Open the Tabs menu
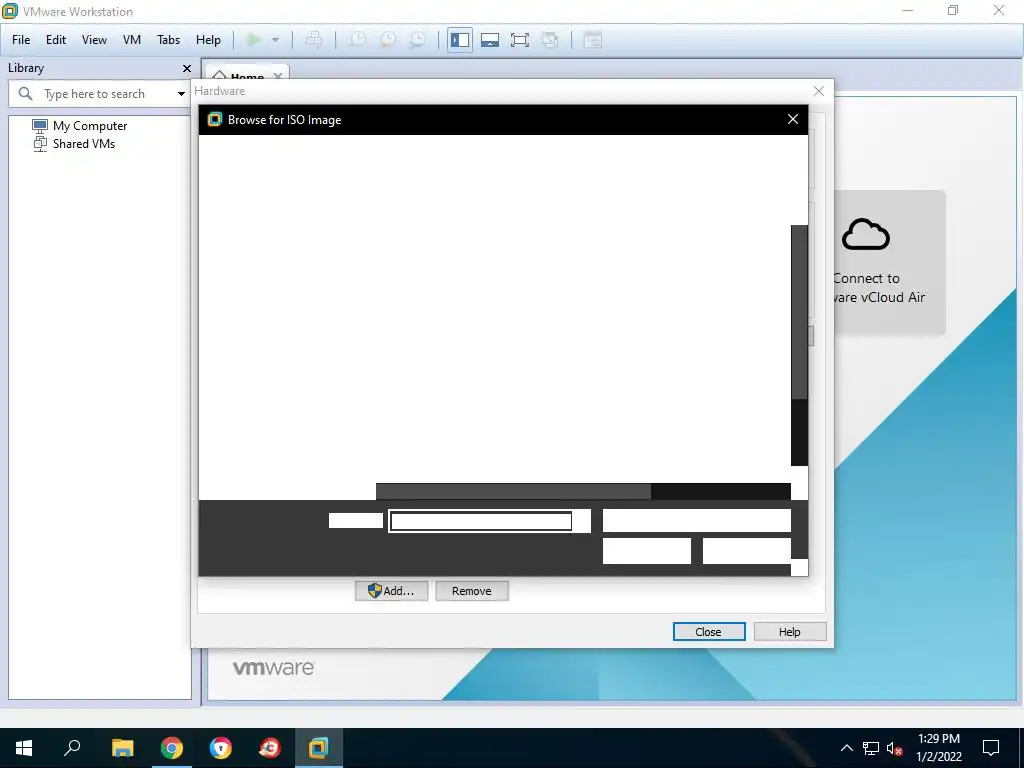Image resolution: width=1024 pixels, height=768 pixels. tap(168, 40)
